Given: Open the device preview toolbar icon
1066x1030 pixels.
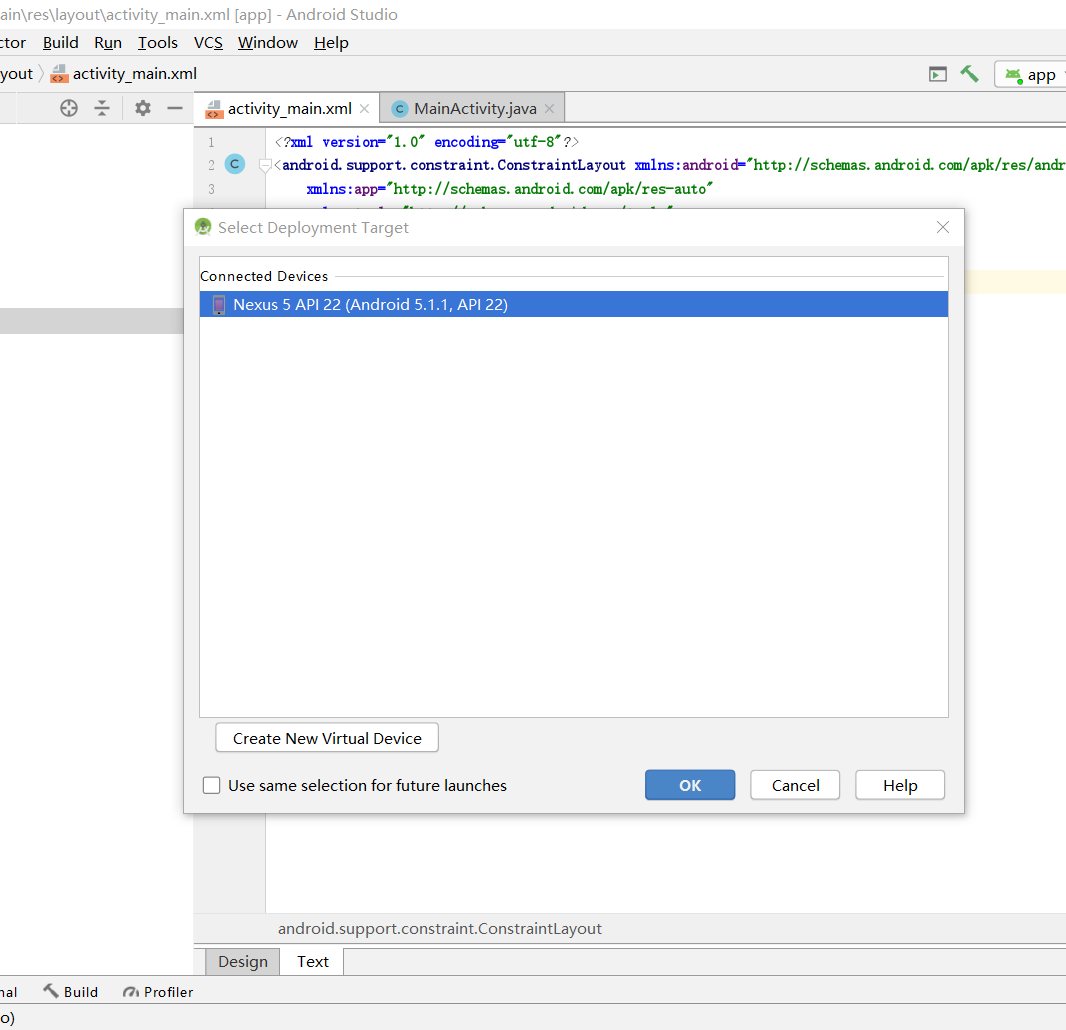Looking at the screenshot, I should [x=938, y=74].
